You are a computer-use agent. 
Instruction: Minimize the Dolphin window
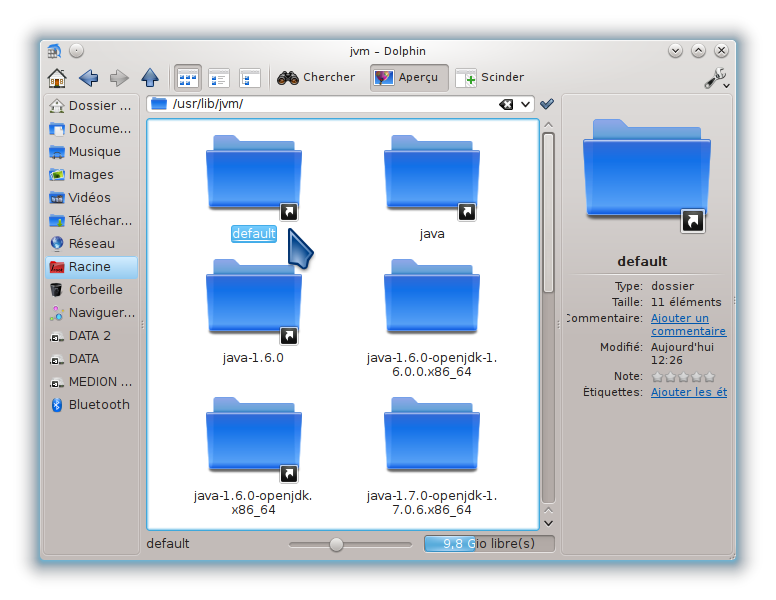click(675, 50)
